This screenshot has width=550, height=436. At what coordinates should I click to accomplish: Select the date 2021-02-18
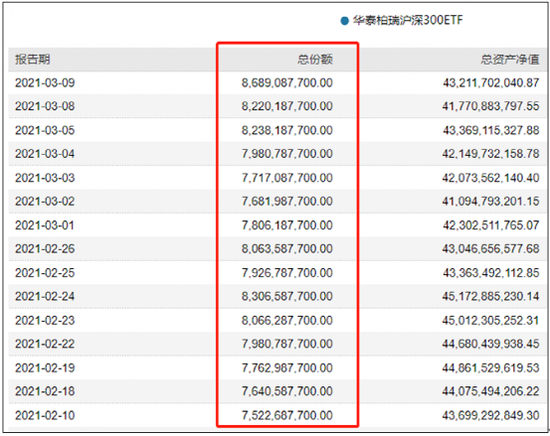45,391
